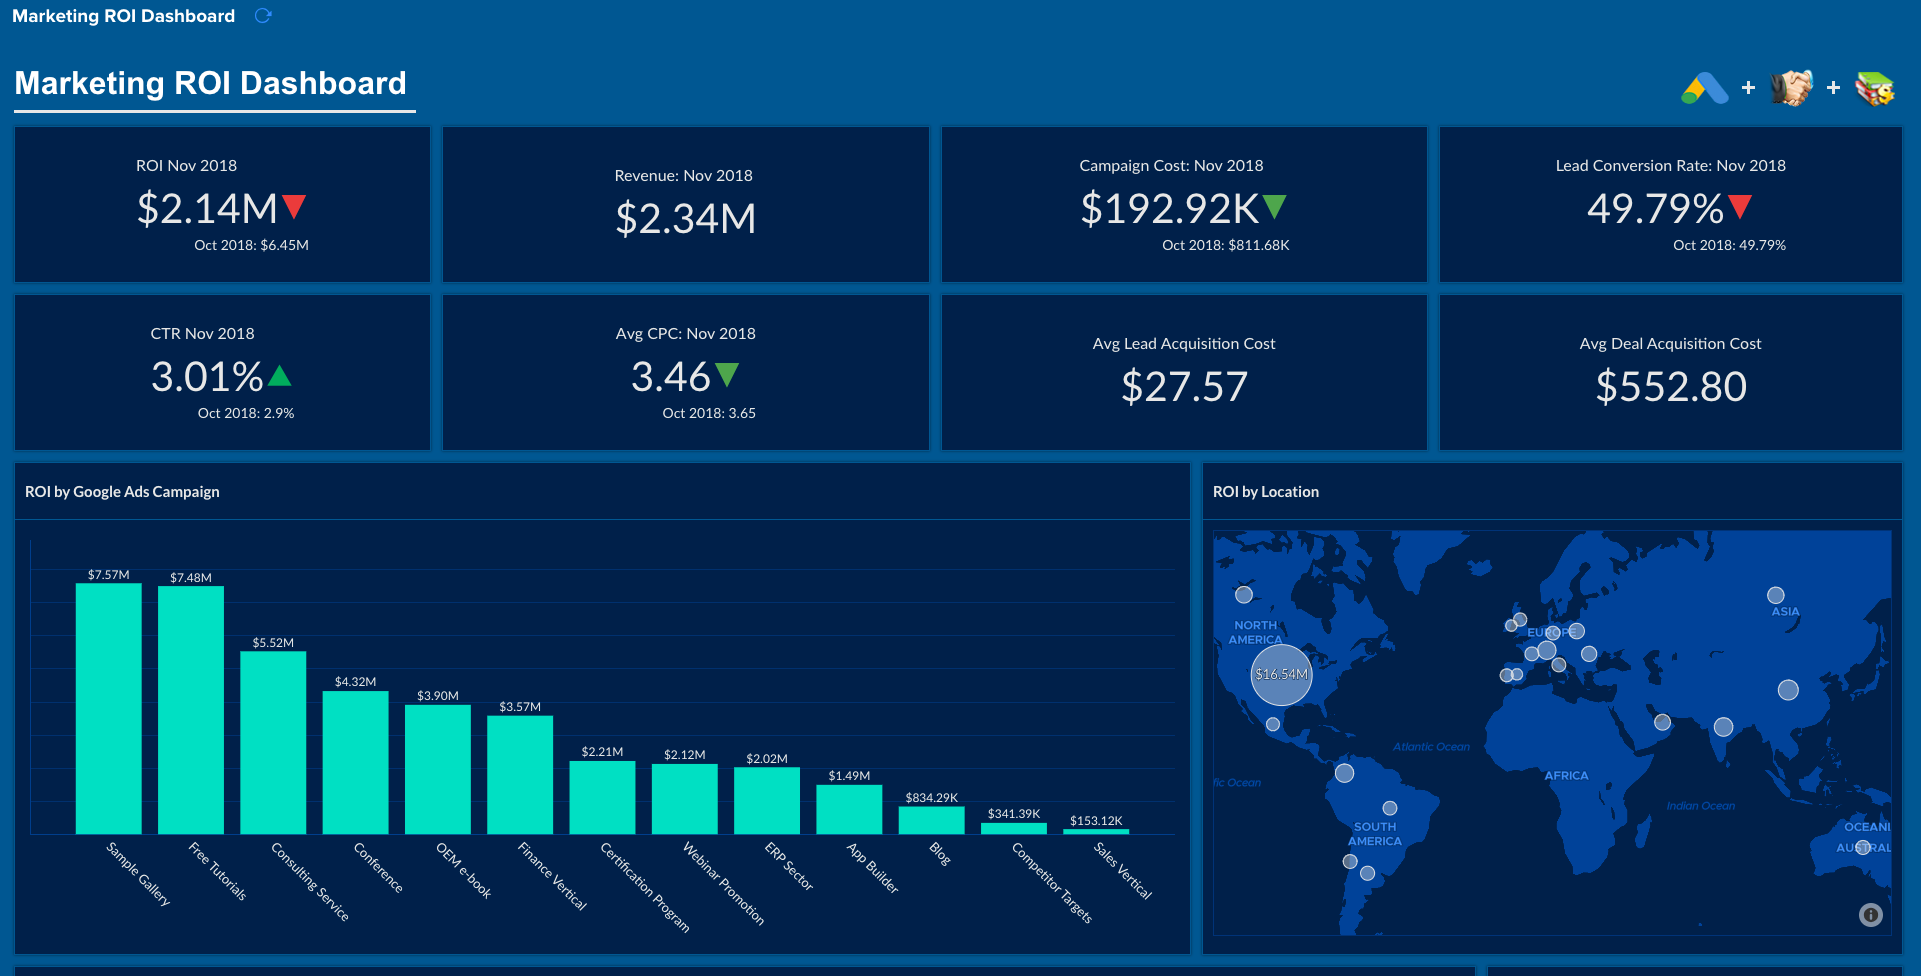Click the Consulting Service bar at $5.52M
The height and width of the screenshot is (976, 1921).
click(x=273, y=742)
